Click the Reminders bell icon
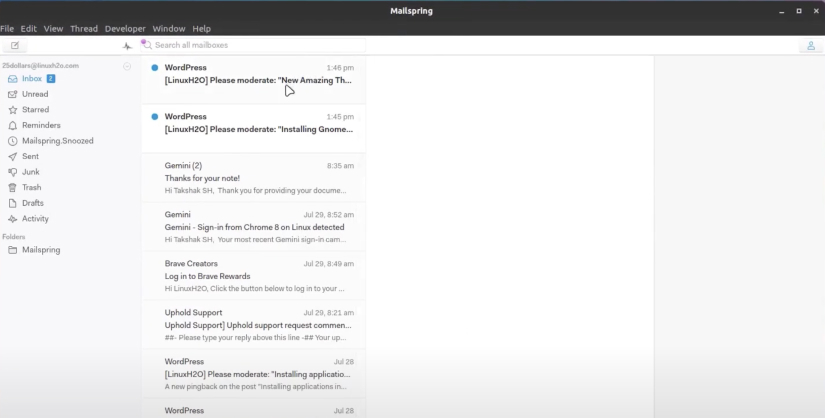Screen dimensions: 825x418 [13, 125]
